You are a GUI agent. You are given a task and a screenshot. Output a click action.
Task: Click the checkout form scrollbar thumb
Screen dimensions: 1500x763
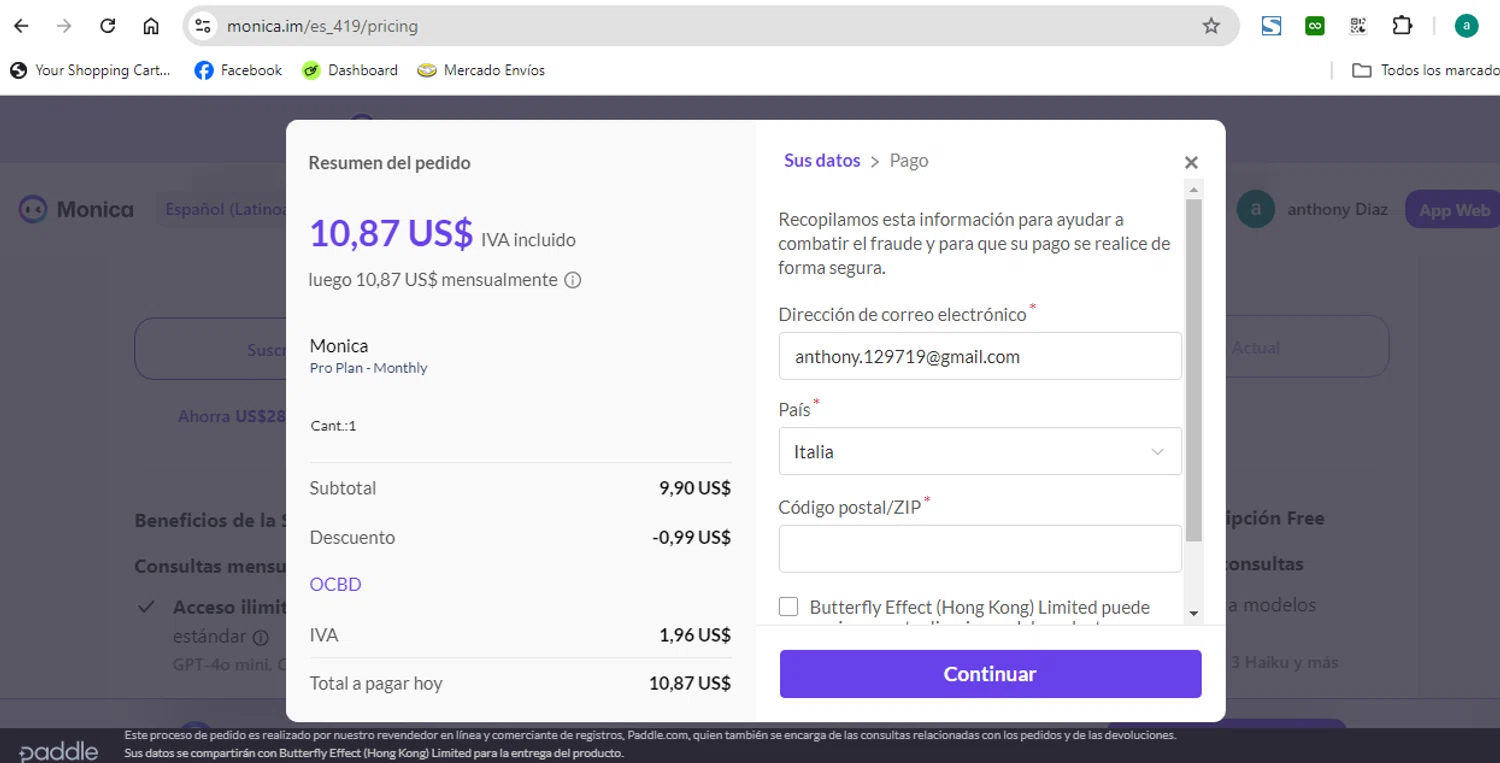(1194, 370)
